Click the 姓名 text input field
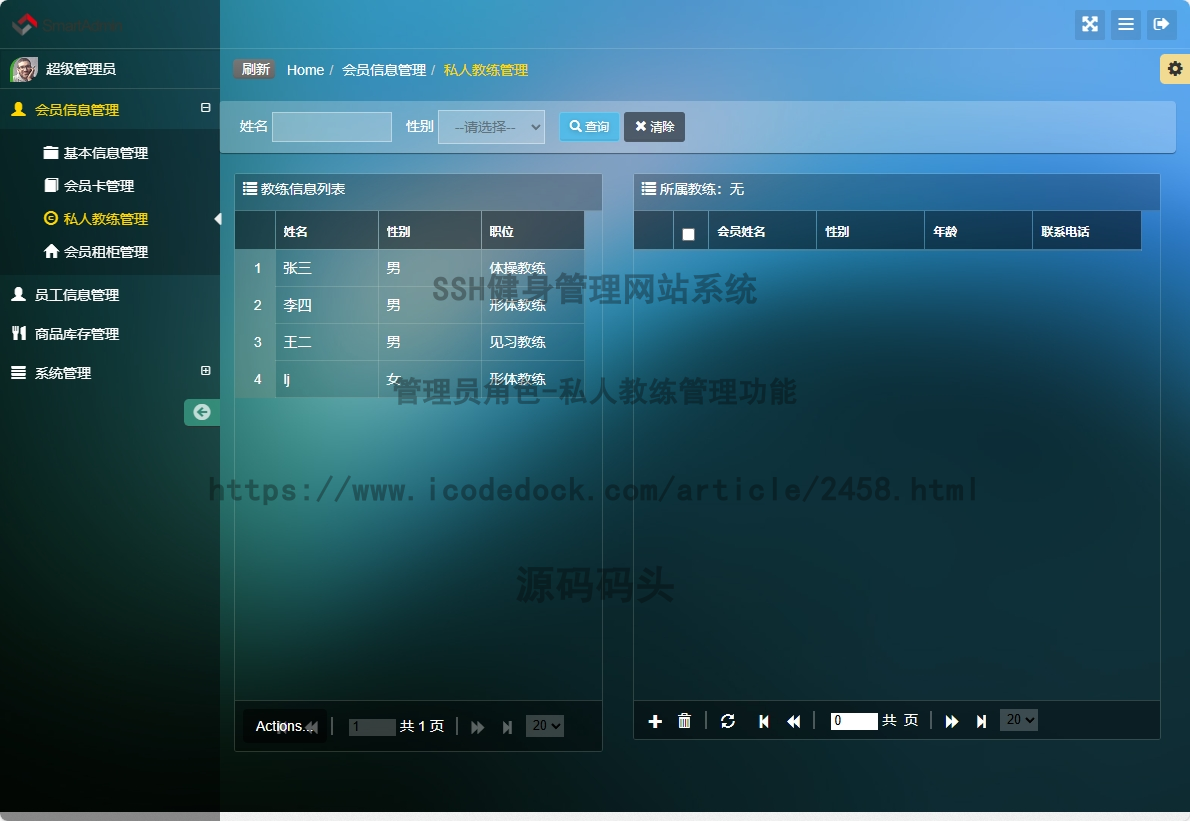This screenshot has height=821, width=1190. (x=332, y=127)
